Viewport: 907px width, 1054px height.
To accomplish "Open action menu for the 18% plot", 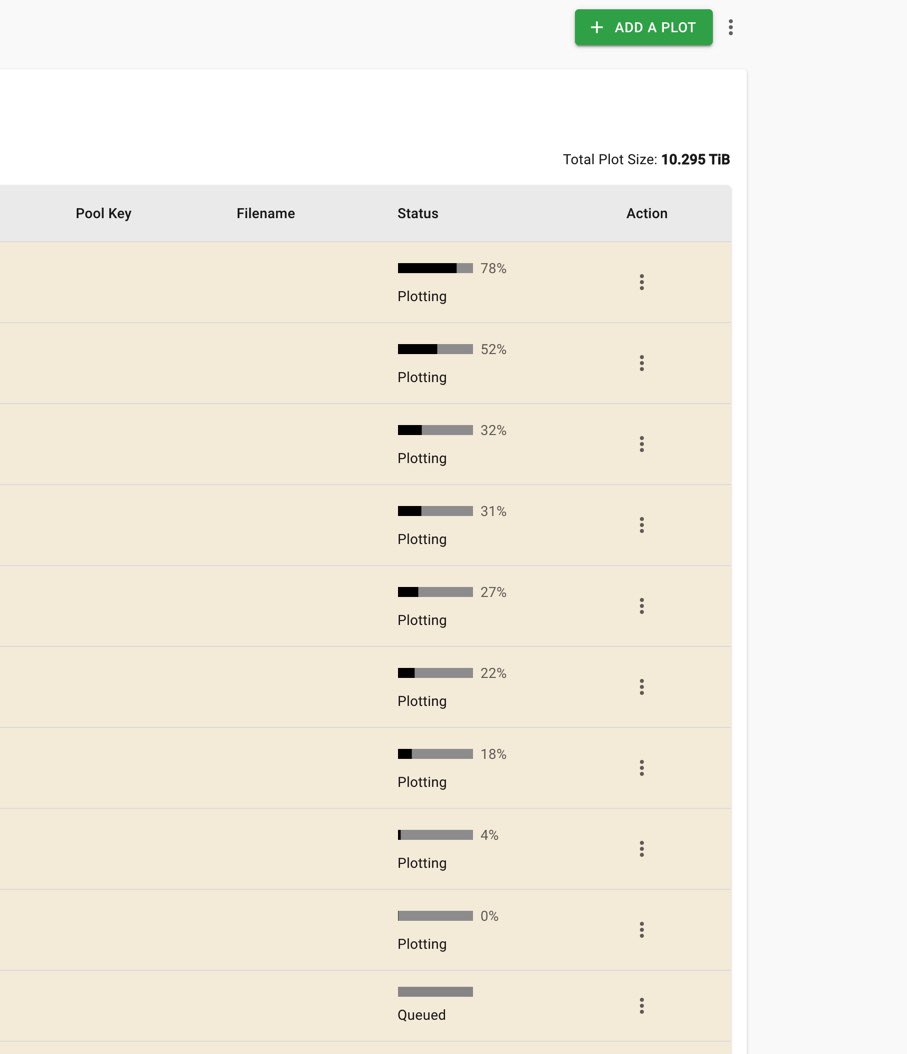I will [642, 768].
